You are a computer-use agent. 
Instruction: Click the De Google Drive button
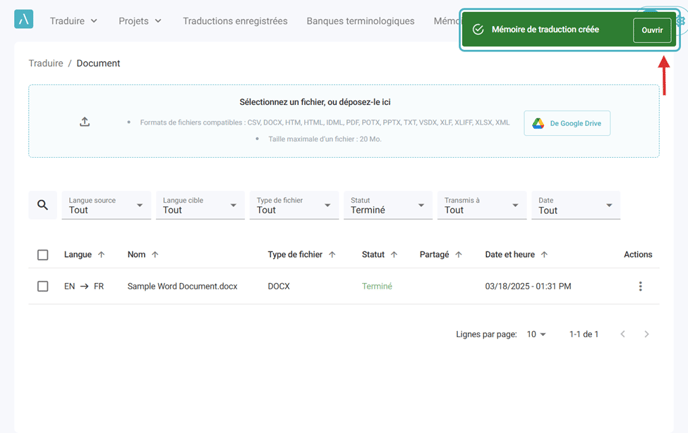click(x=567, y=123)
